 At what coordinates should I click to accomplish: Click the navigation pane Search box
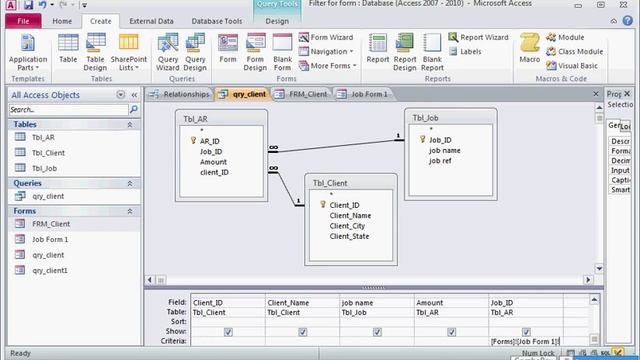point(69,109)
